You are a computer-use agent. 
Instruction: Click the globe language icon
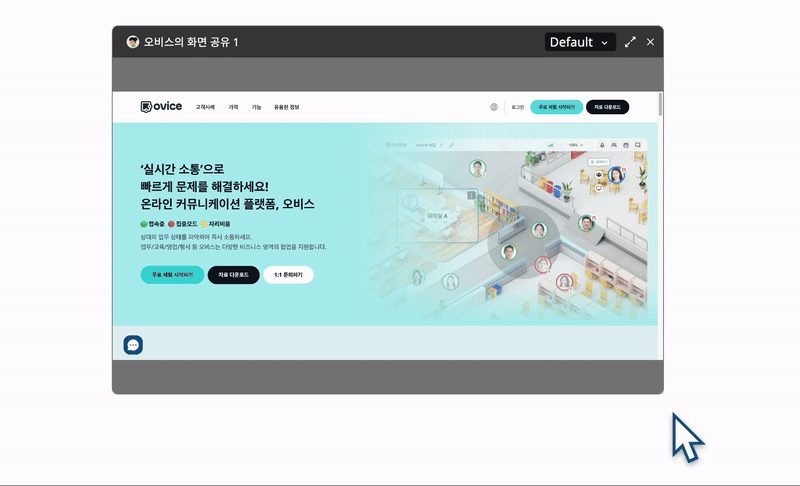click(494, 107)
